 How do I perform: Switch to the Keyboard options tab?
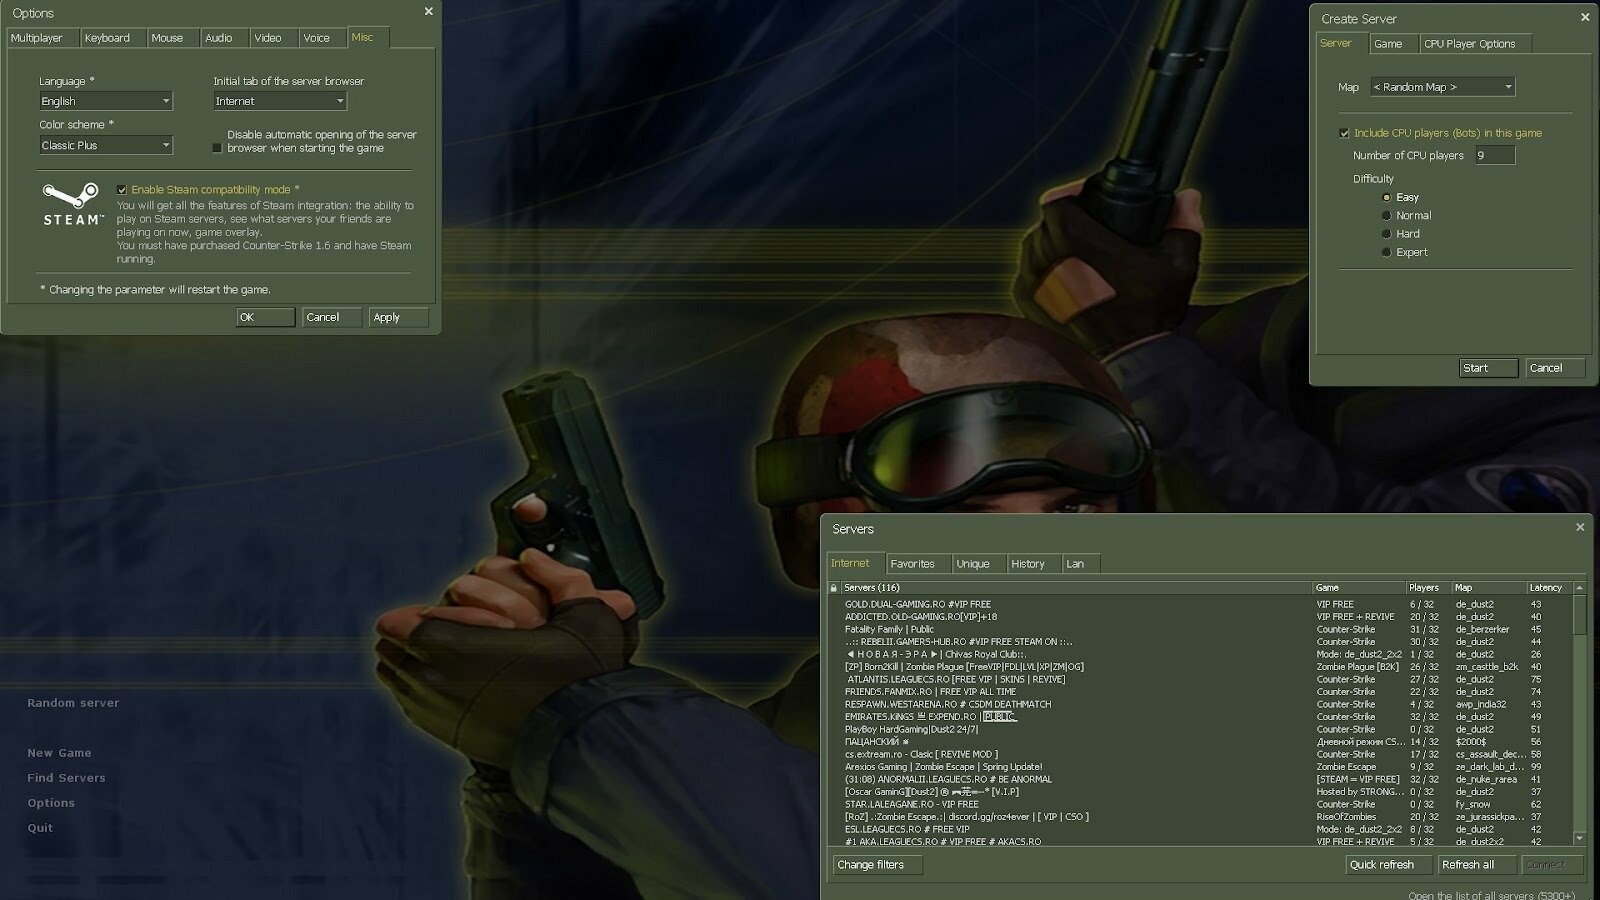pos(107,38)
